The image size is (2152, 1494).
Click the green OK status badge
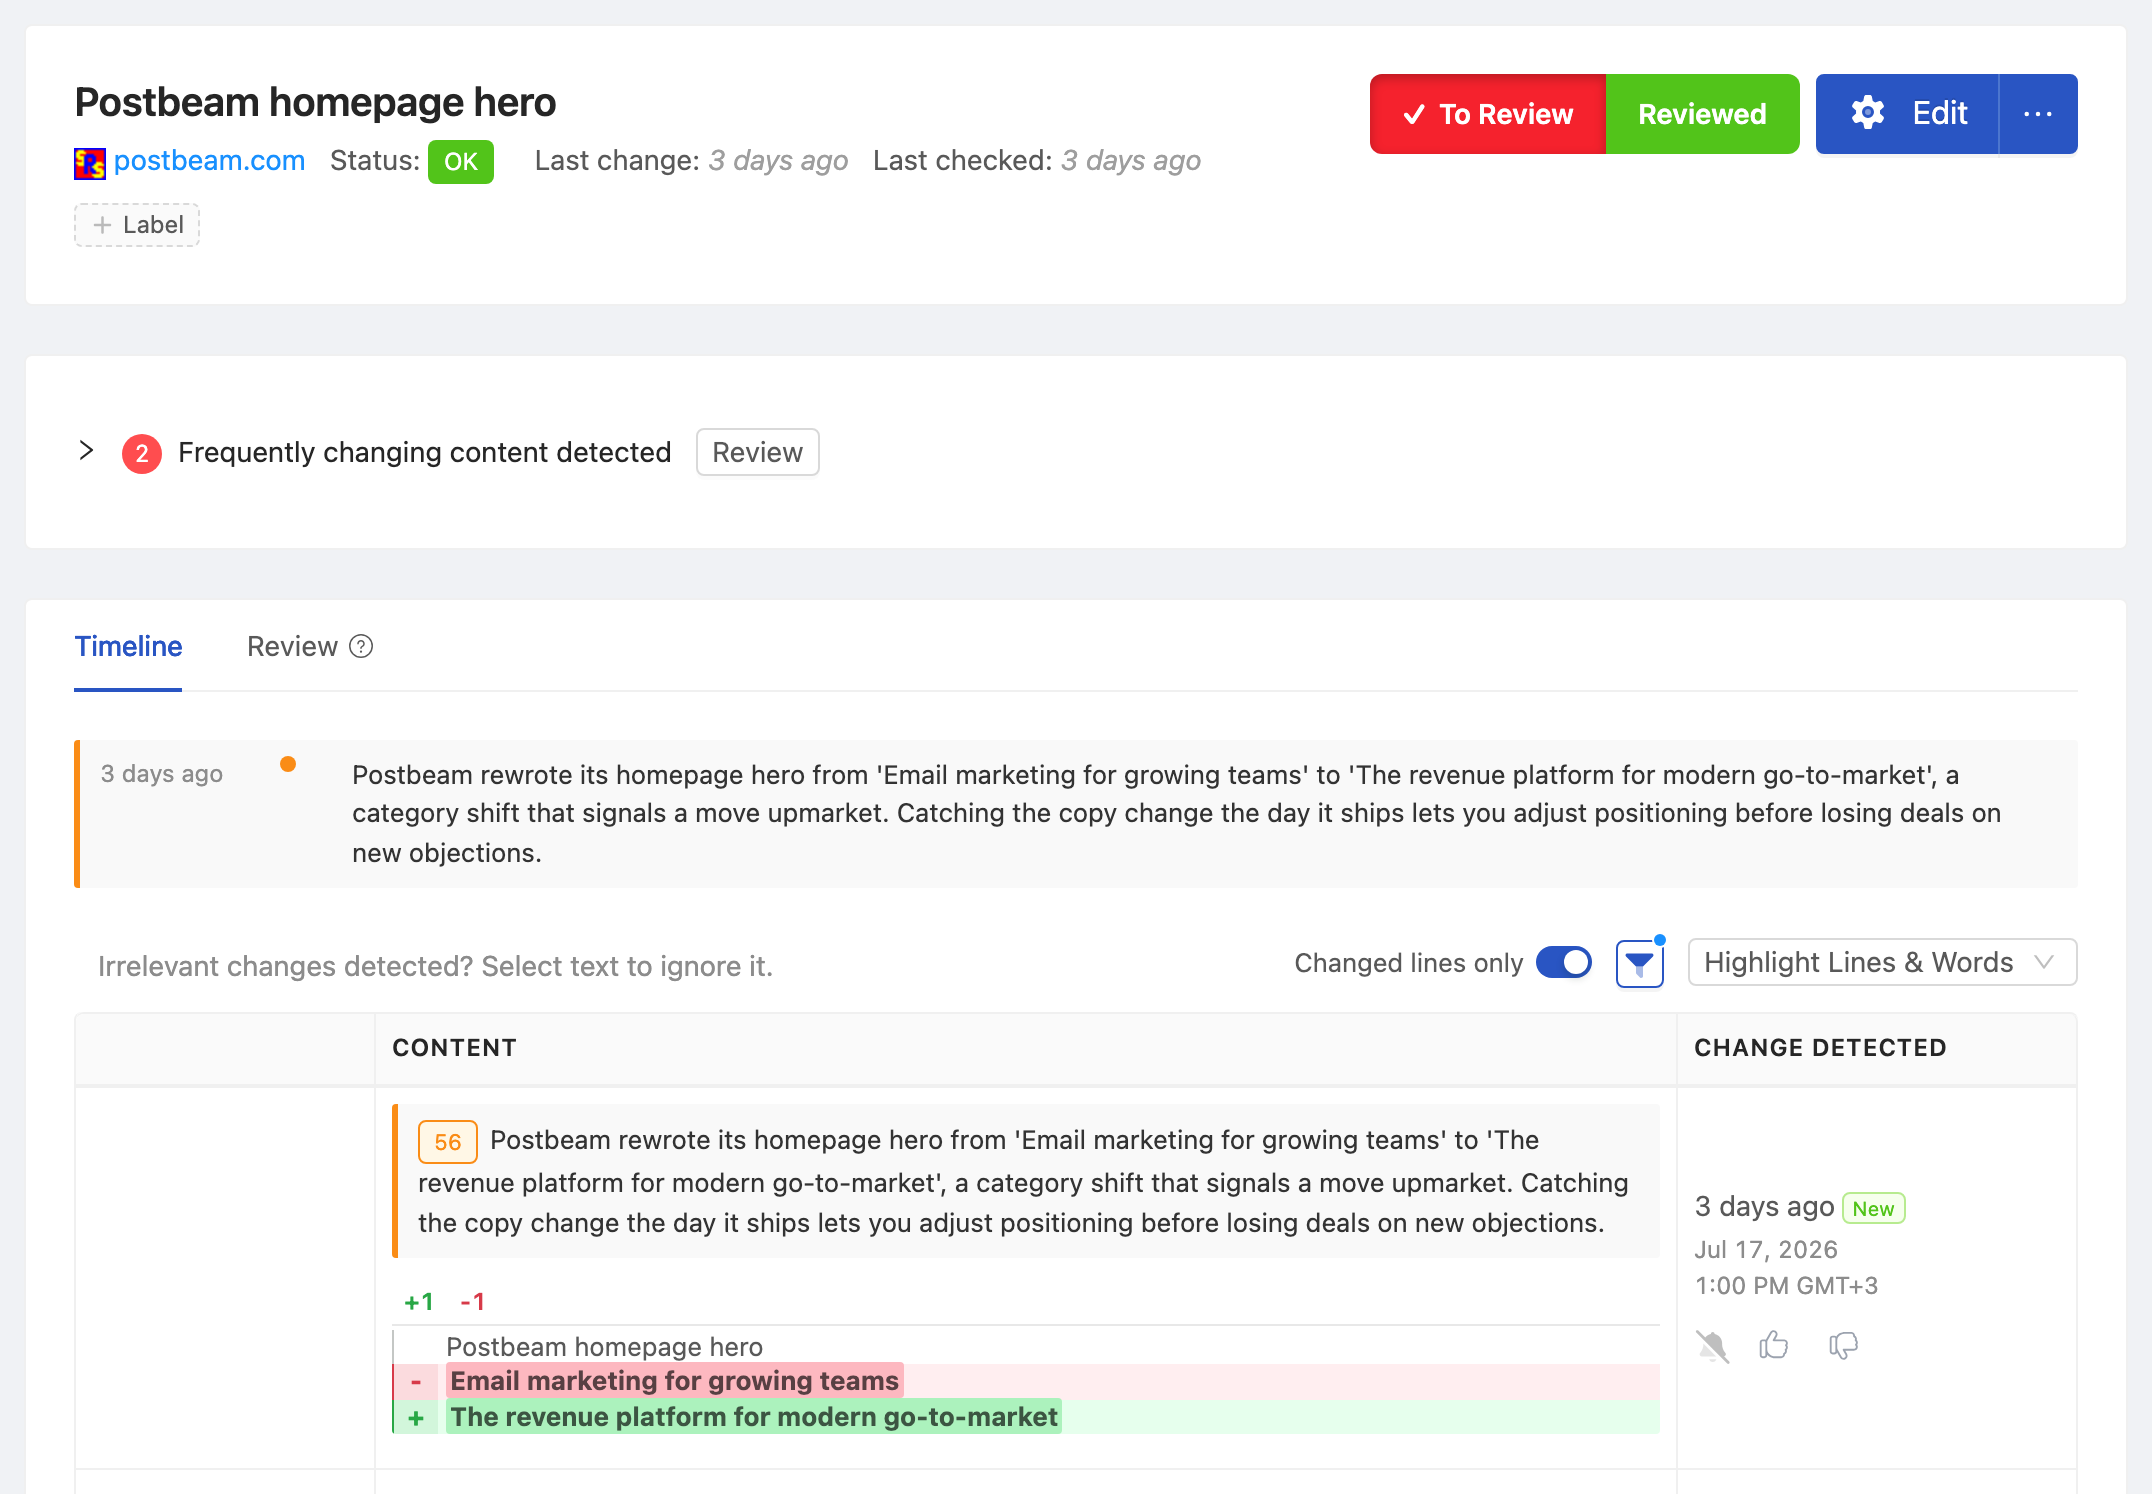tap(461, 162)
